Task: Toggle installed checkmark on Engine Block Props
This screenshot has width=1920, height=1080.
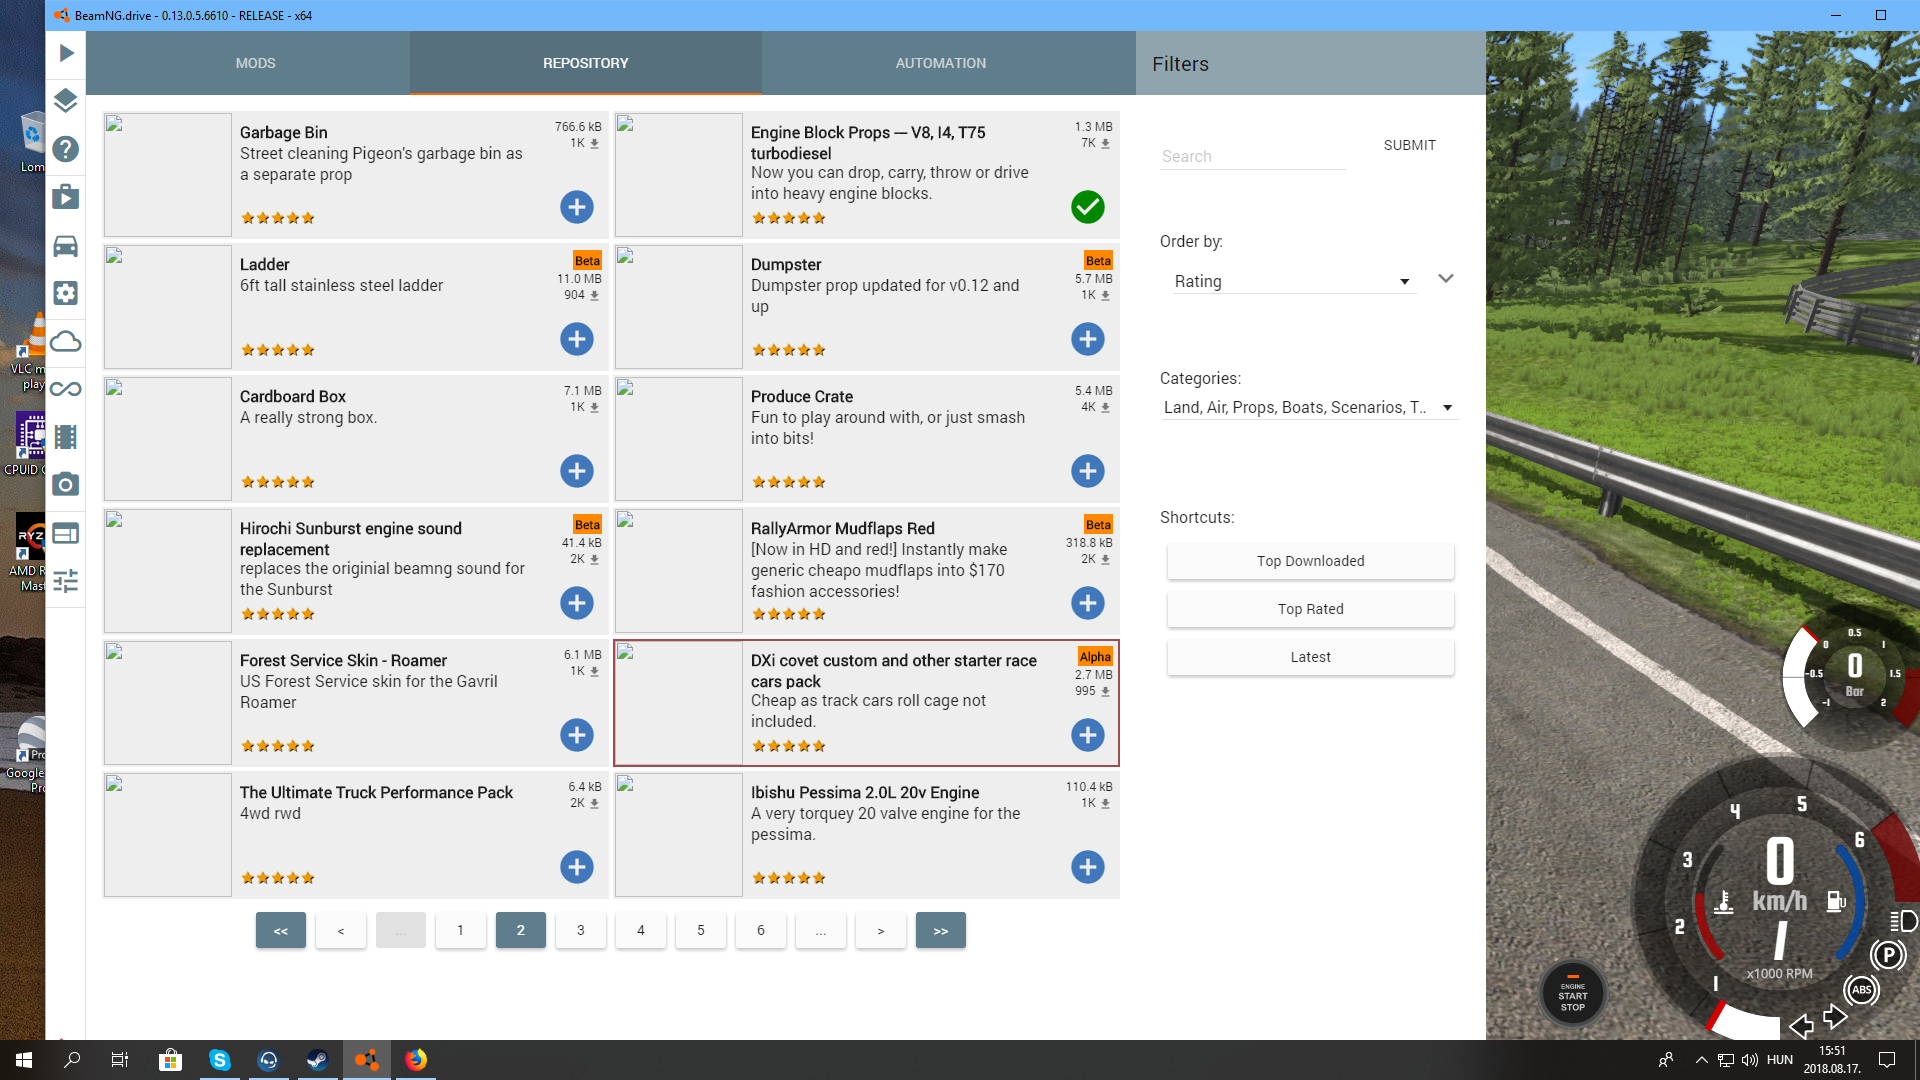Action: coord(1087,207)
